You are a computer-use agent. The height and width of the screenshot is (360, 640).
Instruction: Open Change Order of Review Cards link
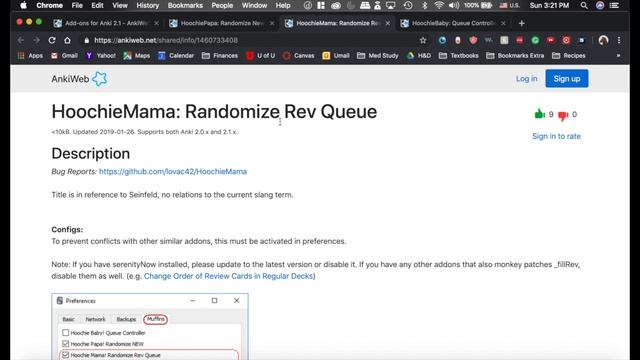228,276
